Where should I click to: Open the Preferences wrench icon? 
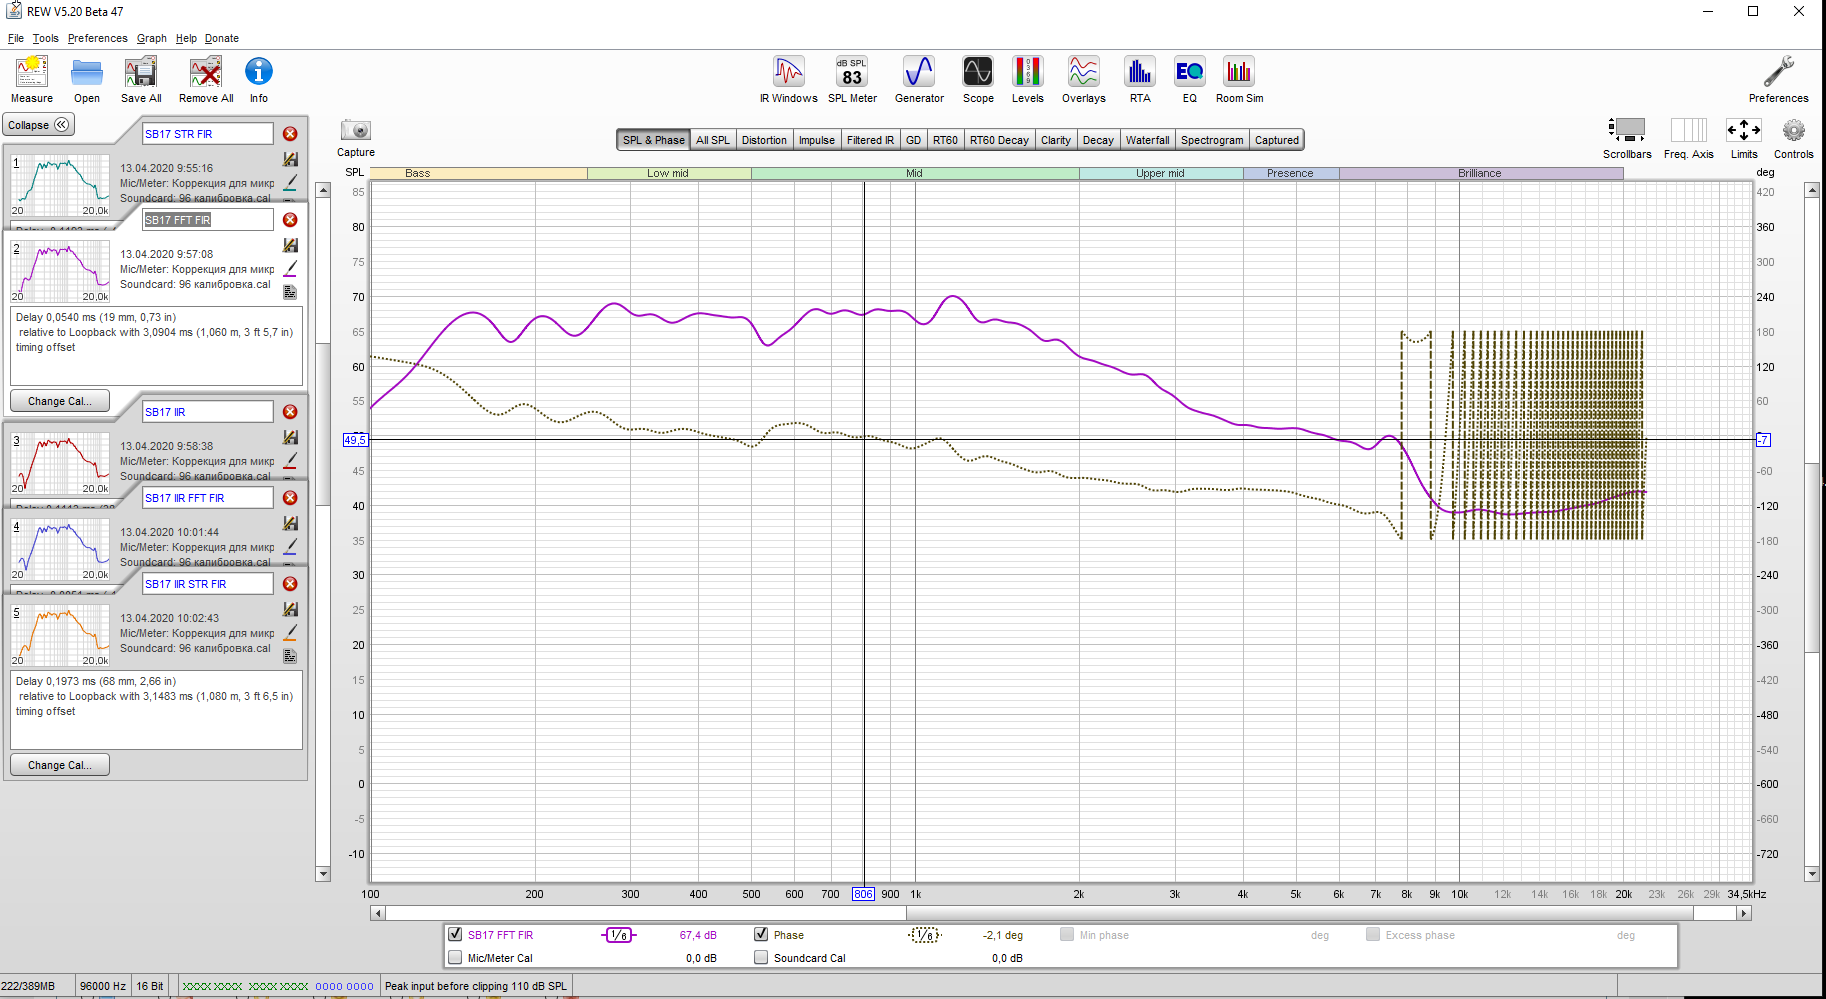click(x=1778, y=79)
